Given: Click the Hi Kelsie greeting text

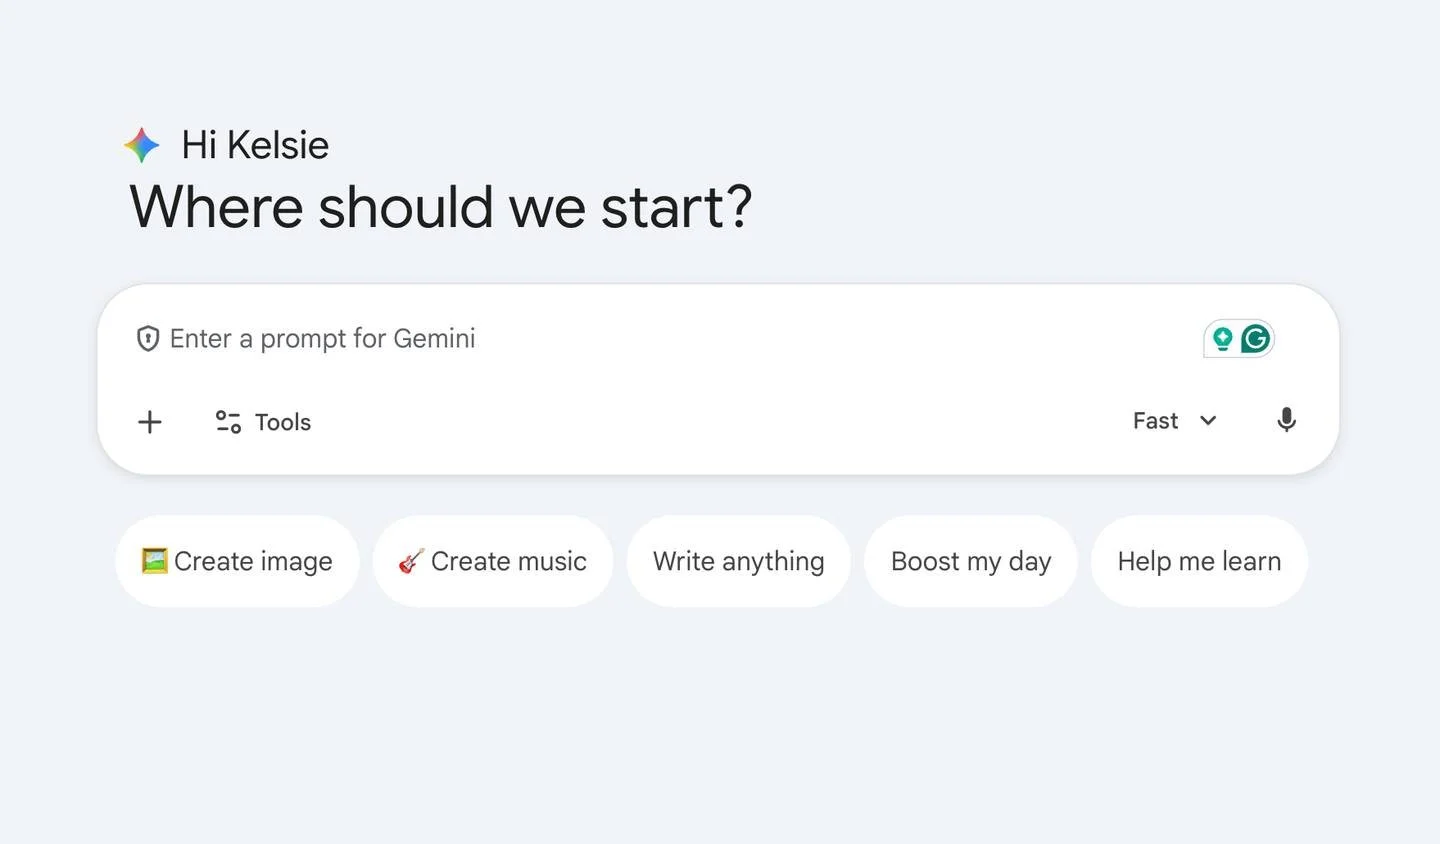Looking at the screenshot, I should click(255, 146).
